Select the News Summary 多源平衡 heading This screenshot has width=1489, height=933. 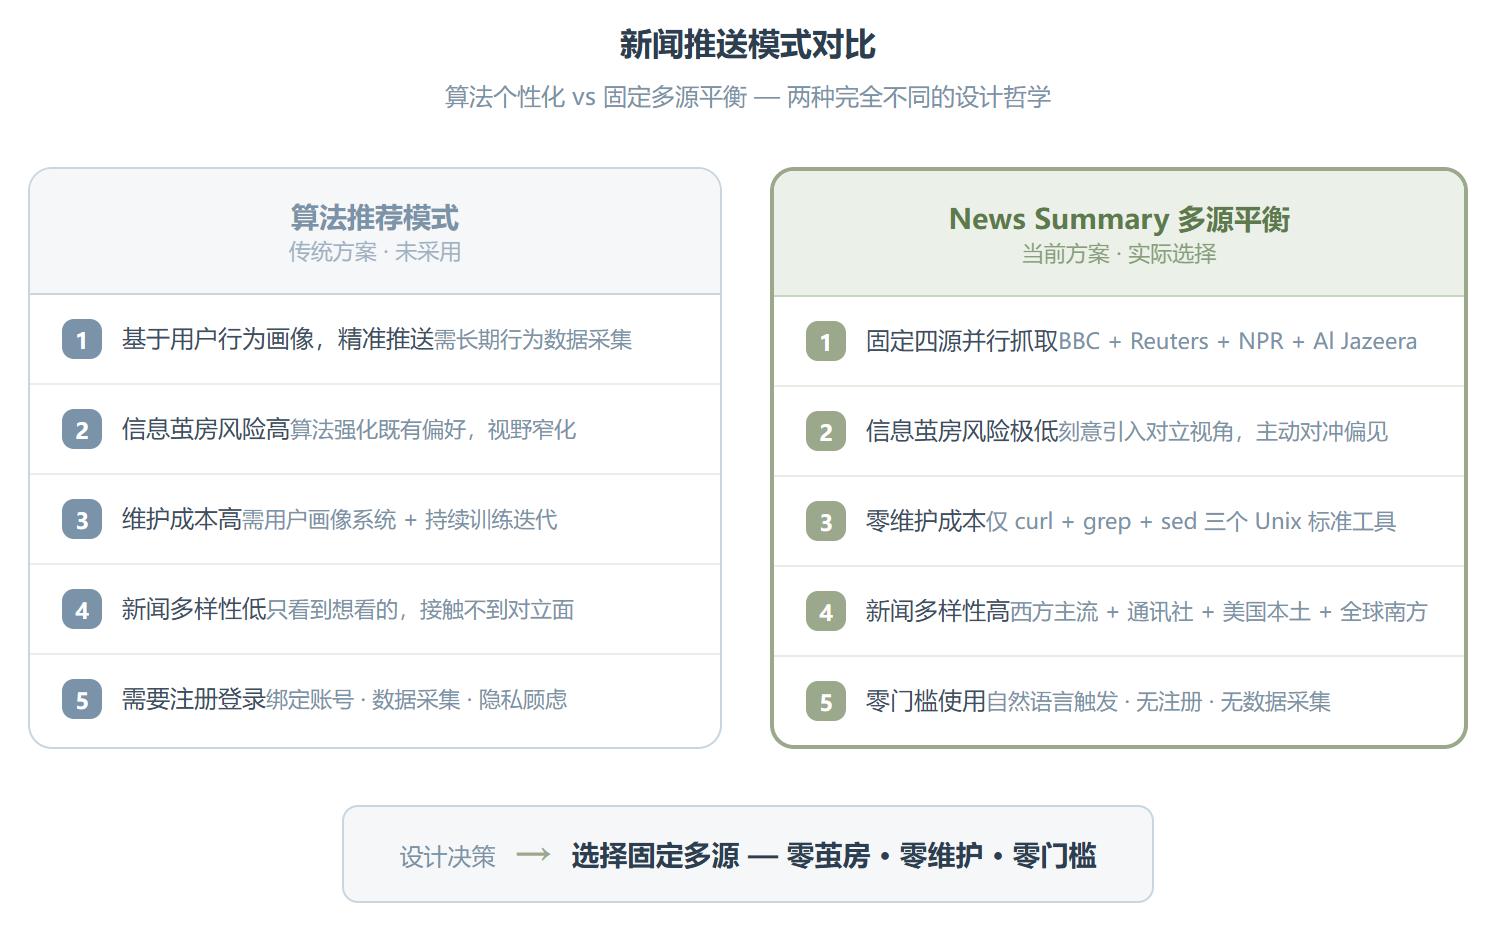[1119, 219]
